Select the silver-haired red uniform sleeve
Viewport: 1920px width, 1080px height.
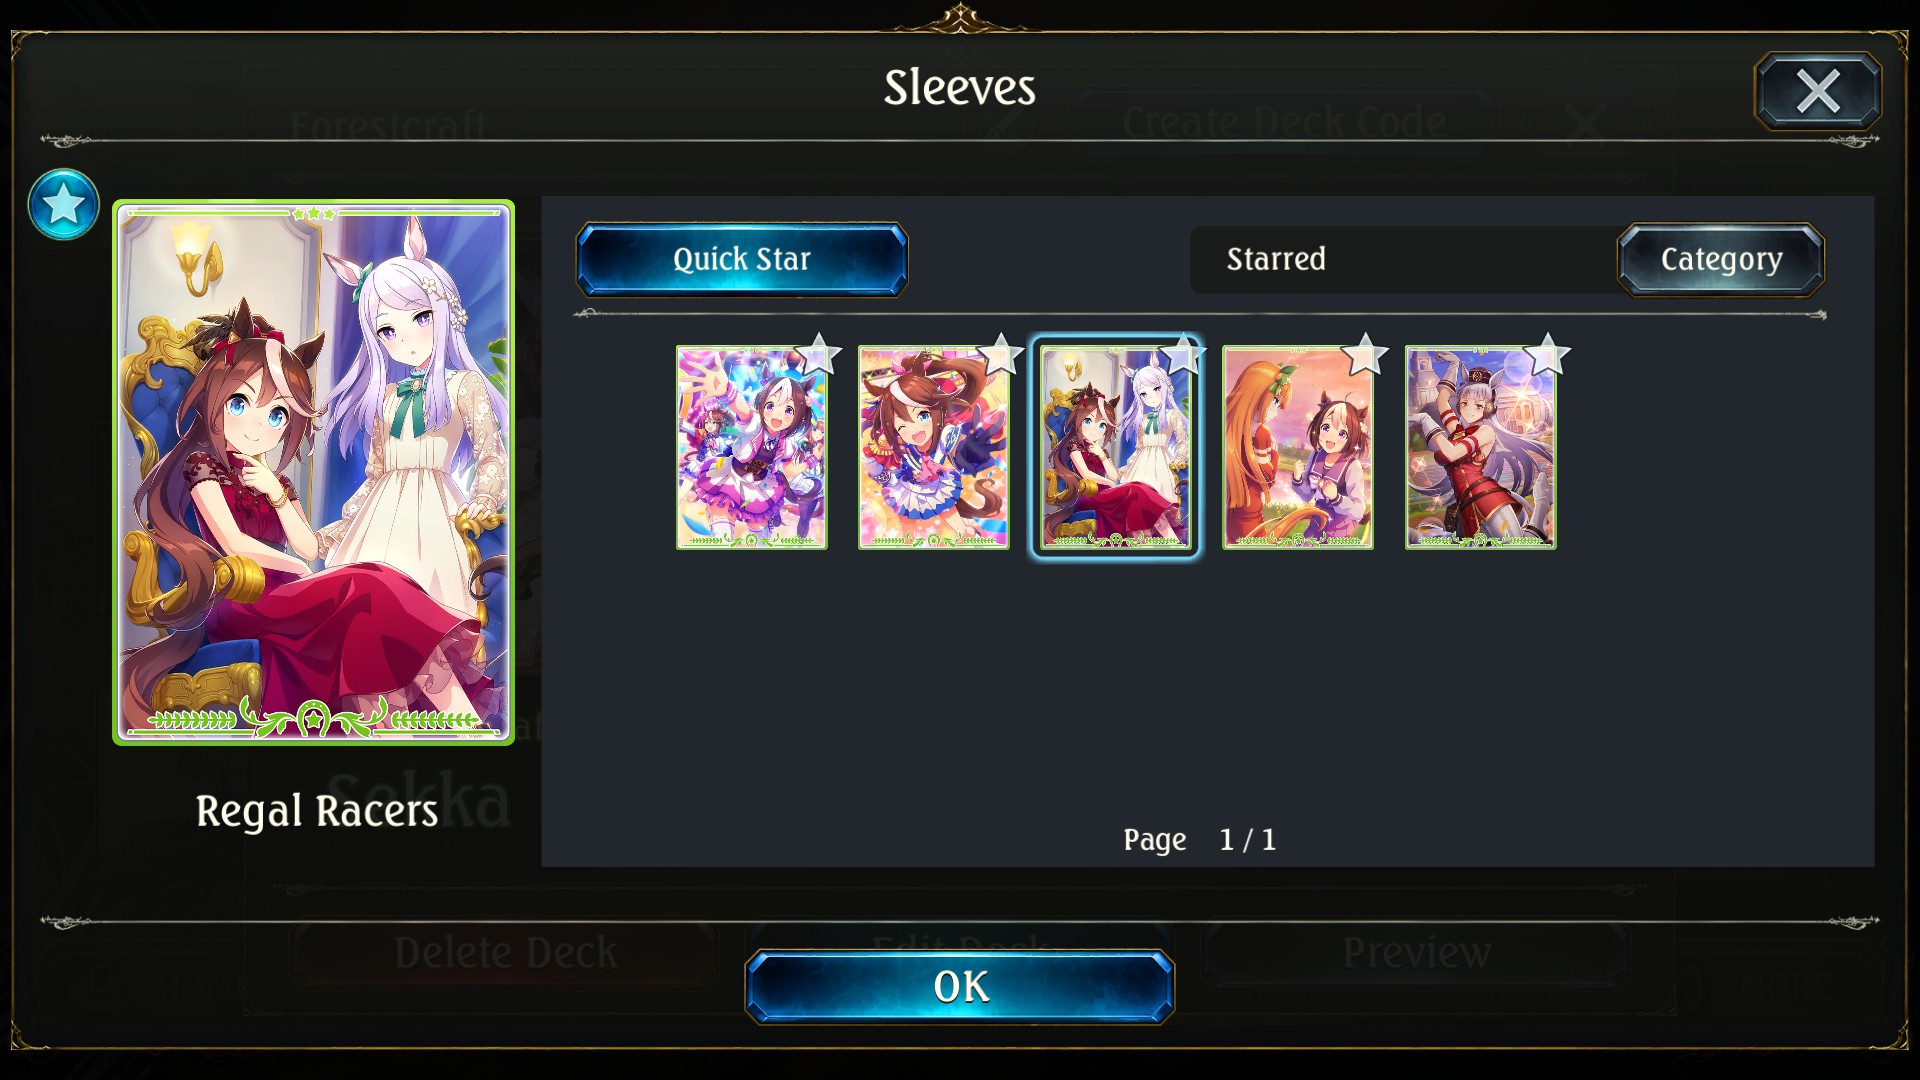[1480, 447]
